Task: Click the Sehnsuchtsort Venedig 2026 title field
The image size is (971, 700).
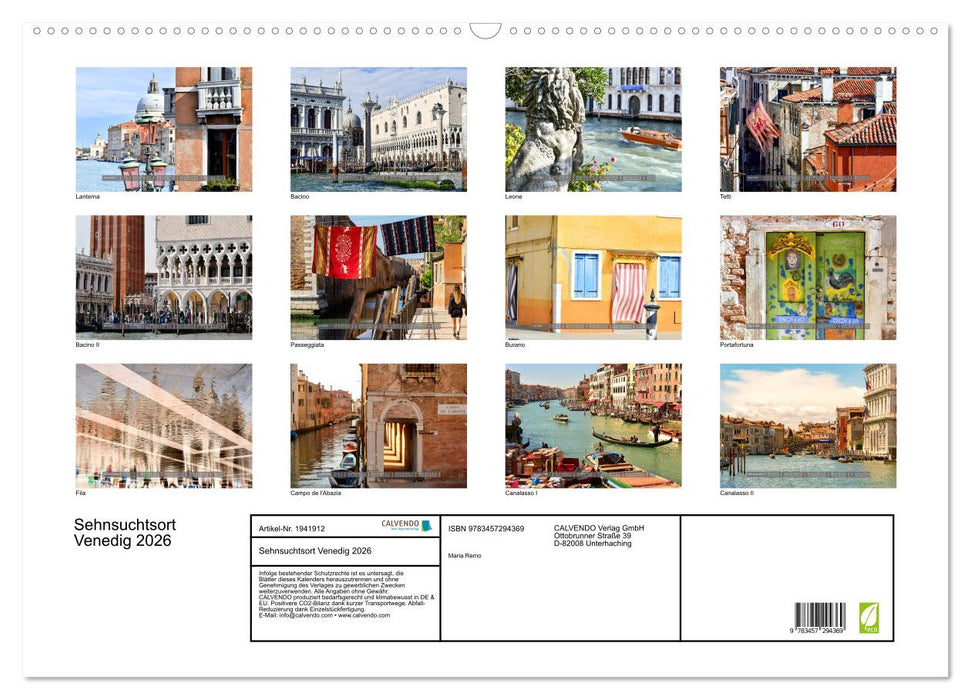Action: point(315,551)
